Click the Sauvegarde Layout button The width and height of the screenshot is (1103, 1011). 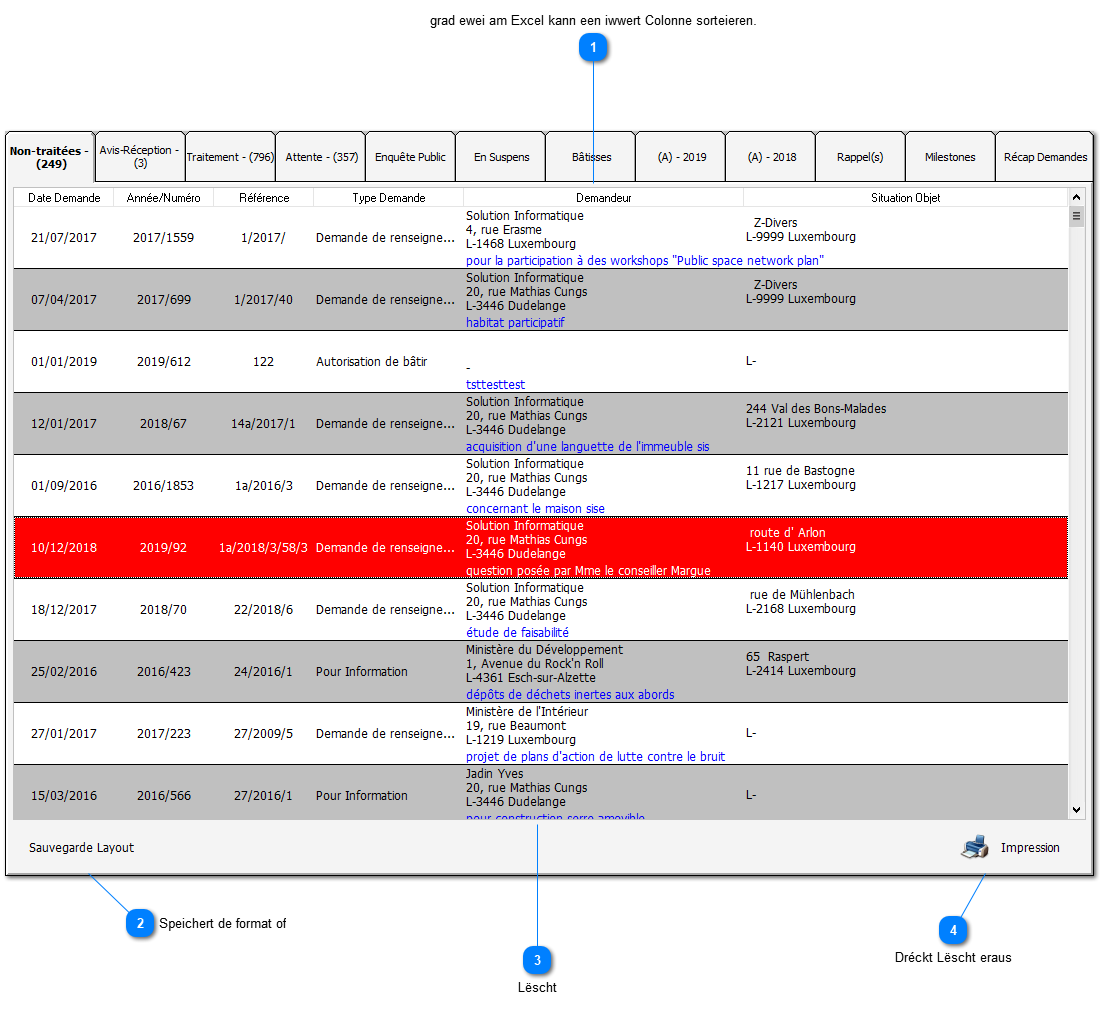tap(81, 847)
